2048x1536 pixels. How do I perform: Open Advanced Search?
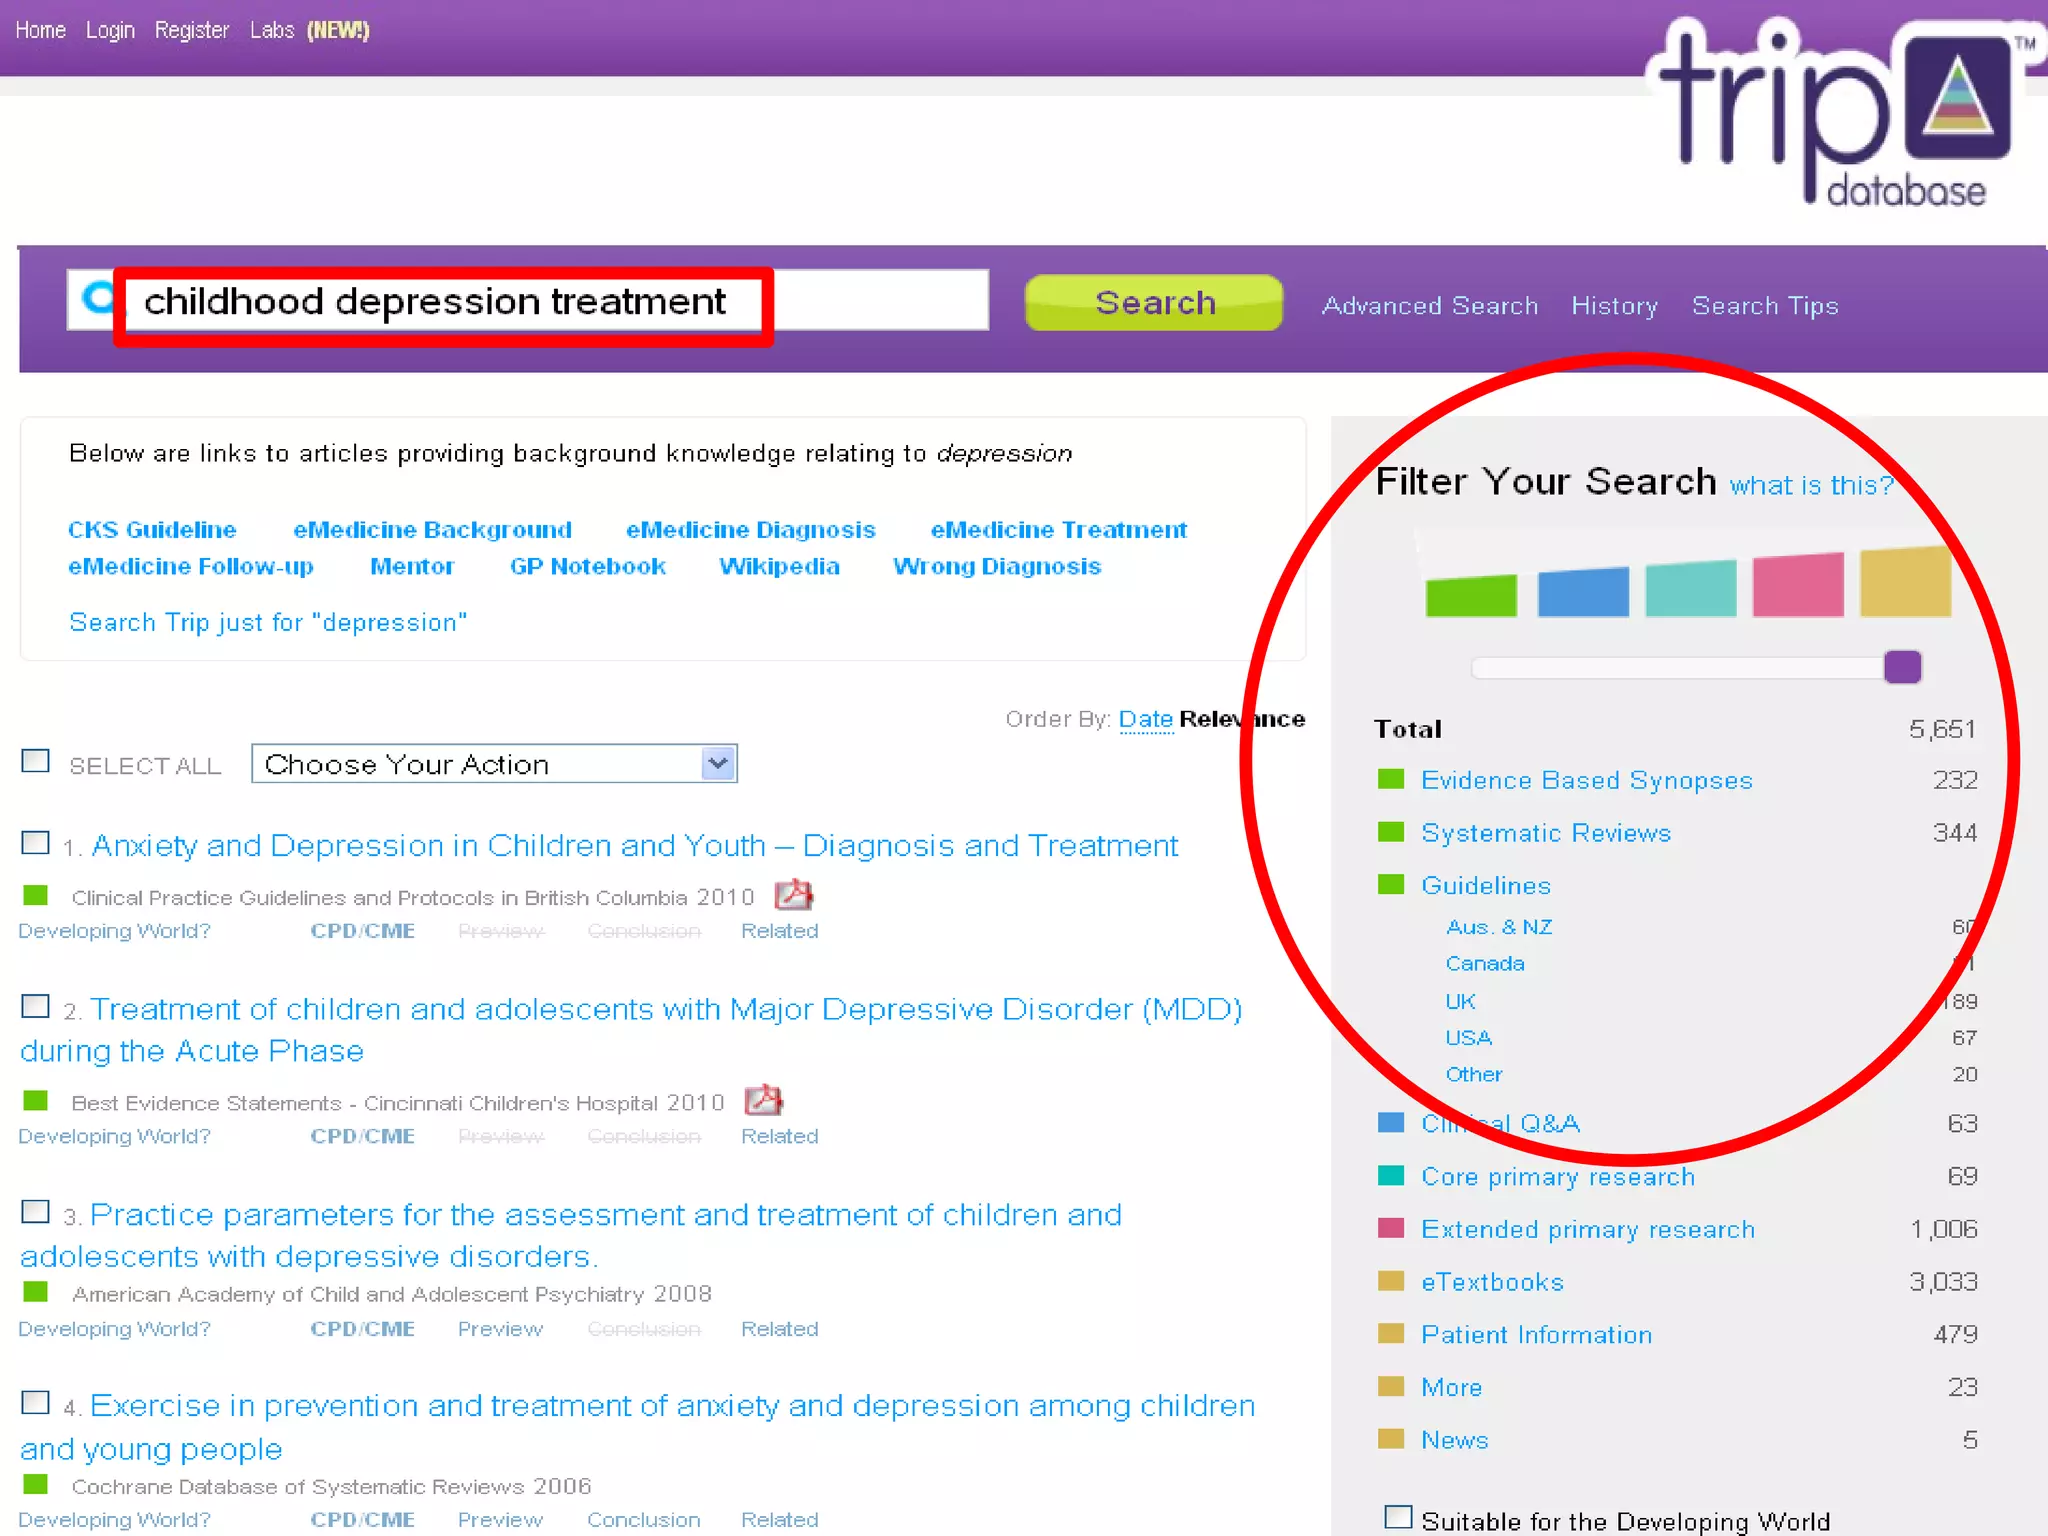coord(1430,306)
